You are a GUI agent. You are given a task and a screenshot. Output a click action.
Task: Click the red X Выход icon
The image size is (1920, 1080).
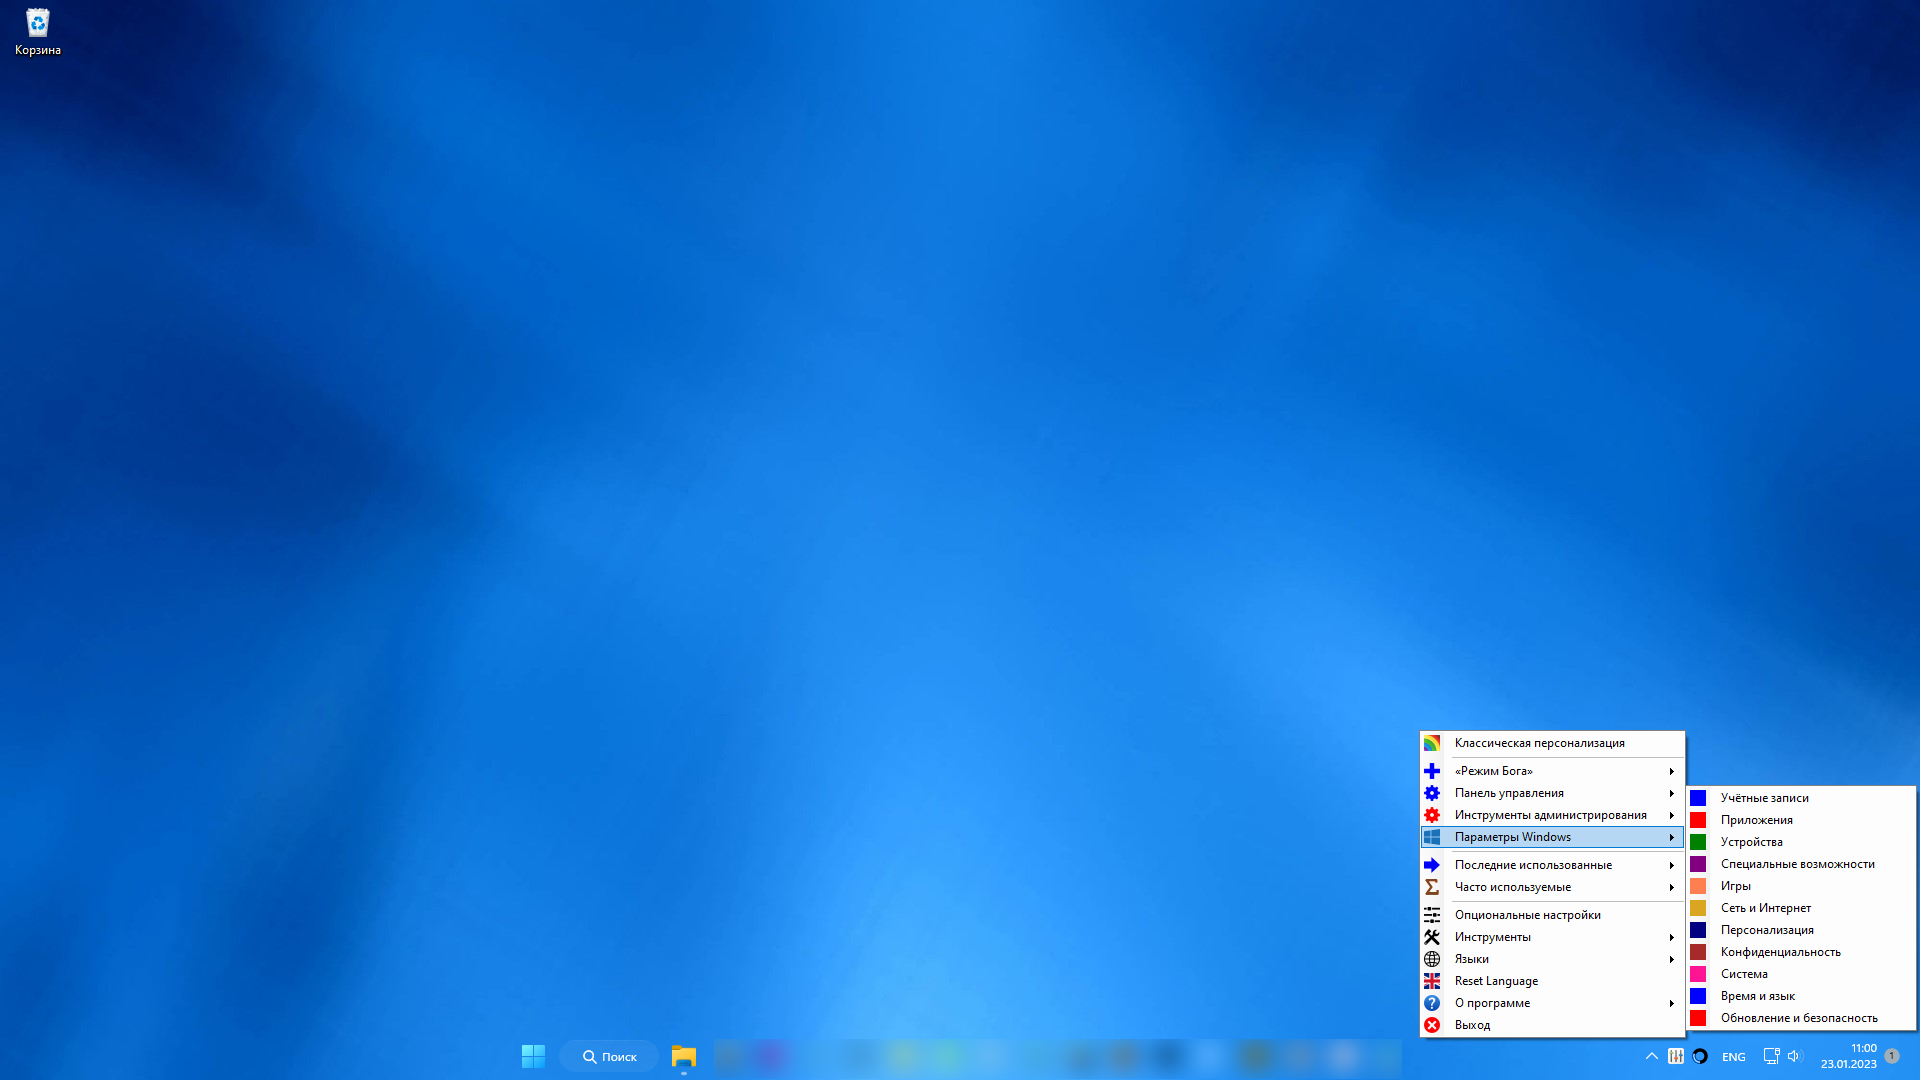click(1432, 1025)
